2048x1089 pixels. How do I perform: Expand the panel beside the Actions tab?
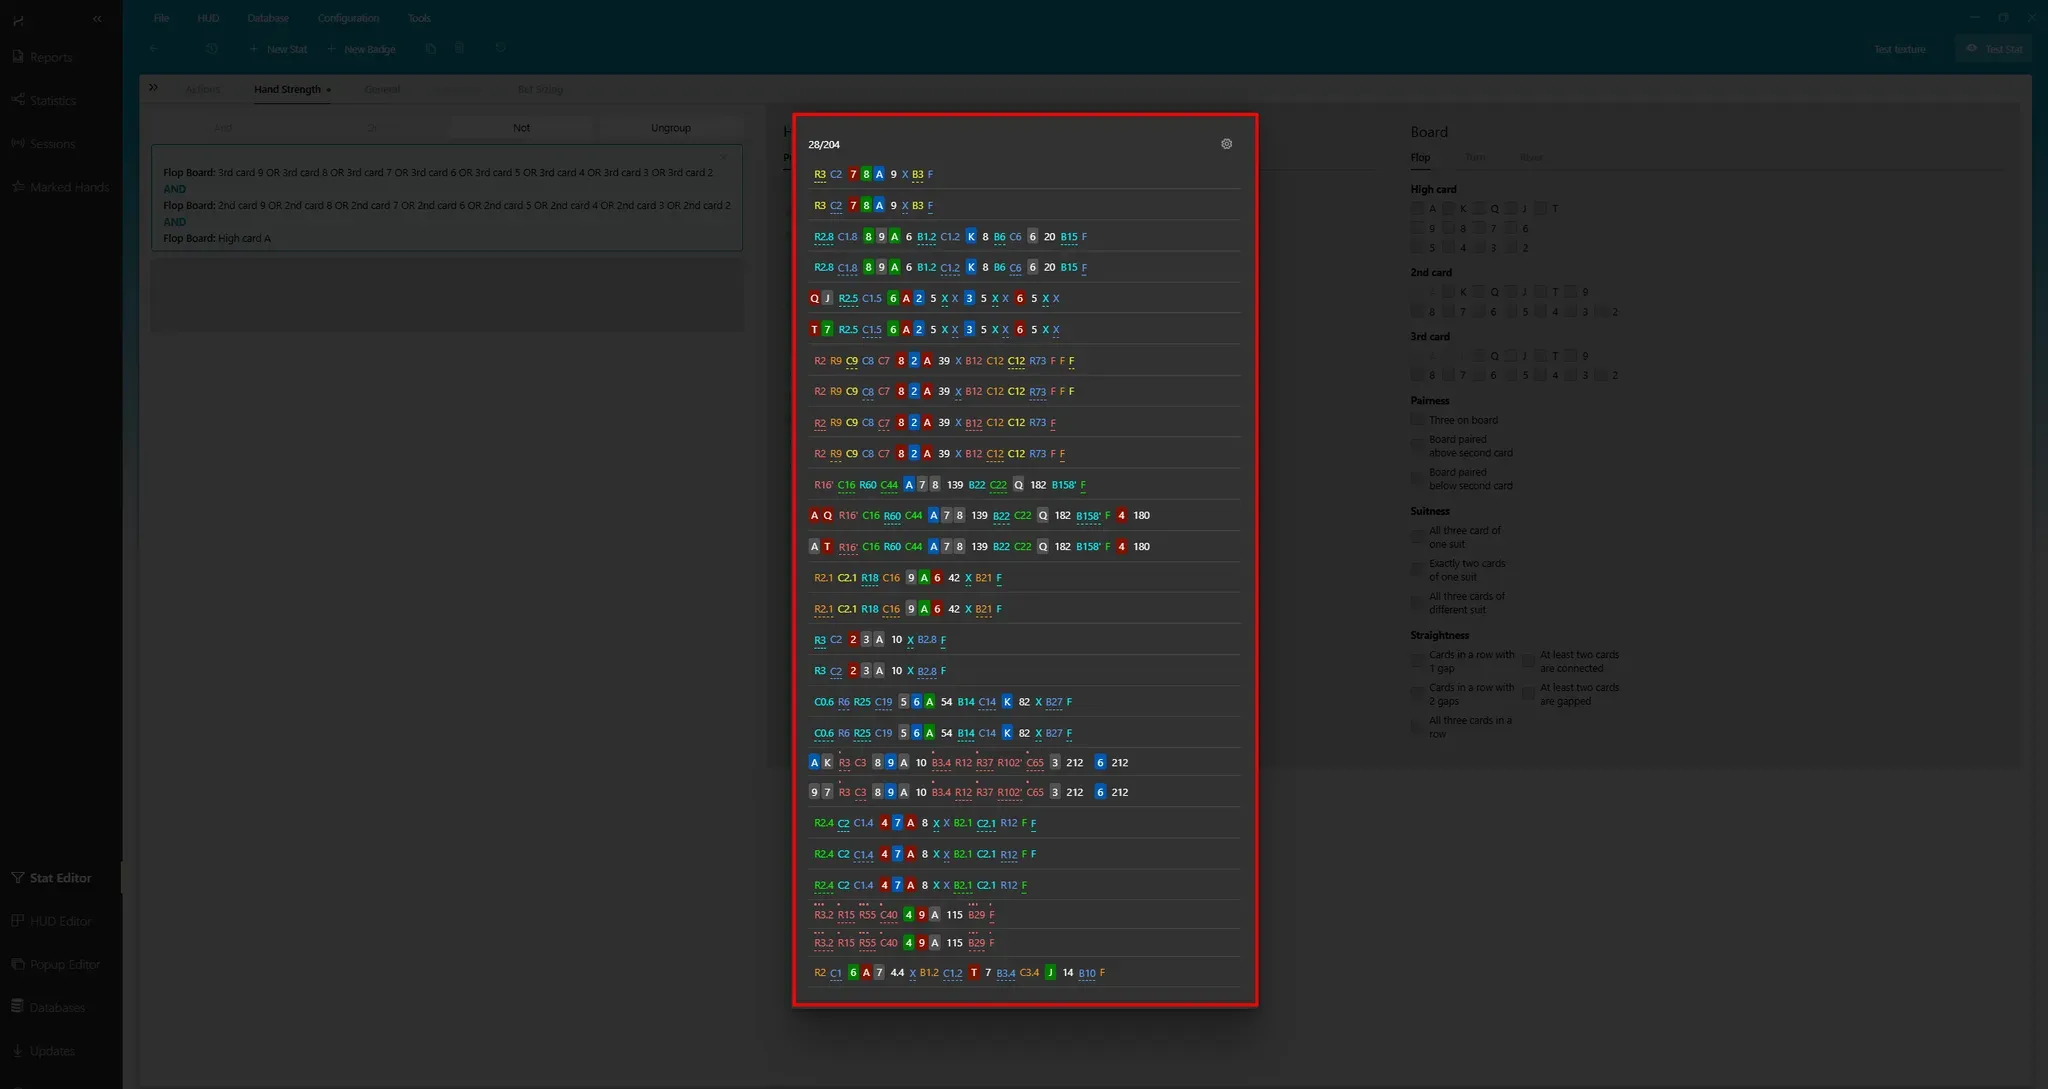coord(153,88)
